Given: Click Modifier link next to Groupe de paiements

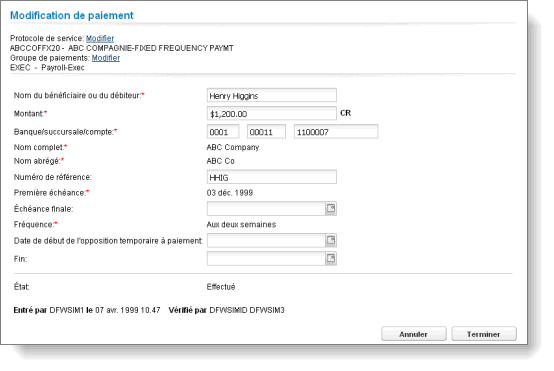Looking at the screenshot, I should click(106, 58).
